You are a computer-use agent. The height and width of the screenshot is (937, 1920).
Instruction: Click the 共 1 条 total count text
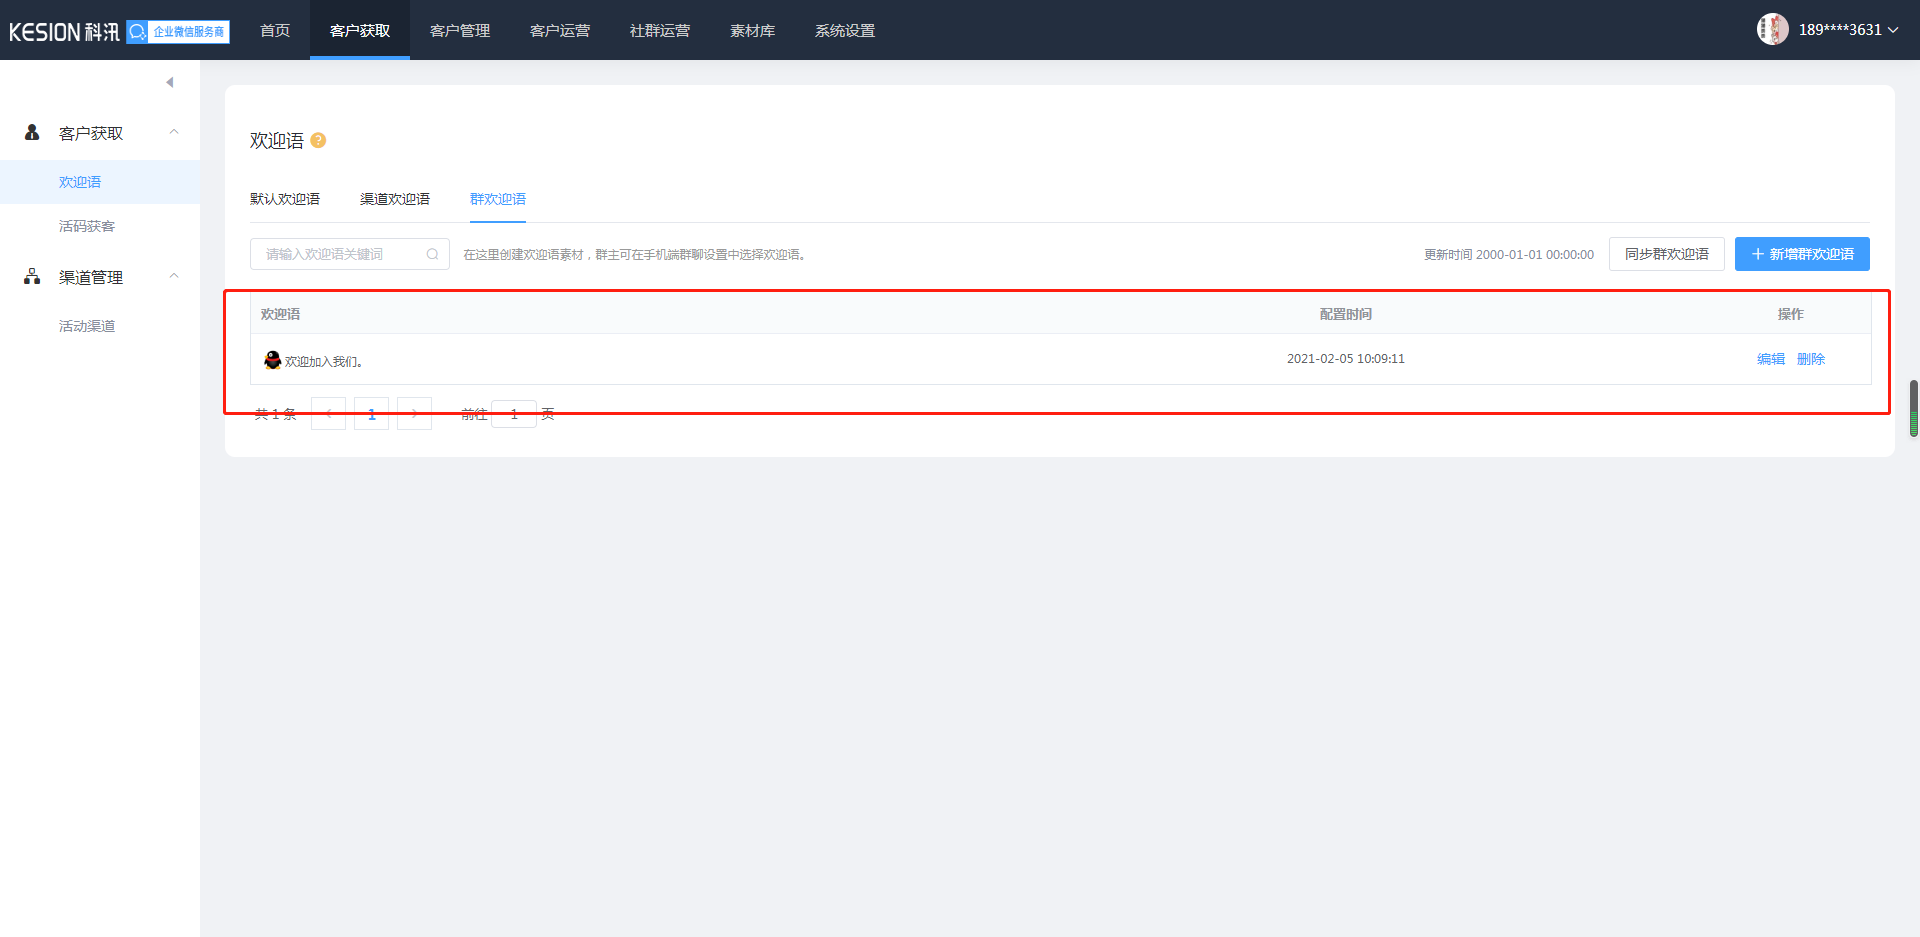pos(275,414)
